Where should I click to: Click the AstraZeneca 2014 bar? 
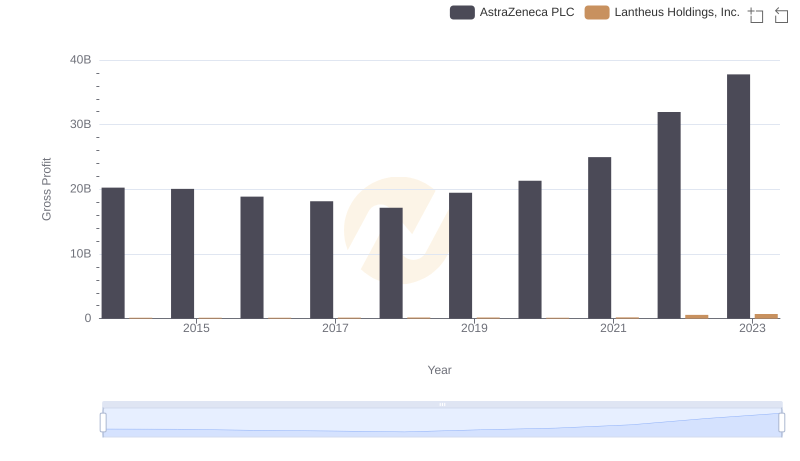[113, 253]
